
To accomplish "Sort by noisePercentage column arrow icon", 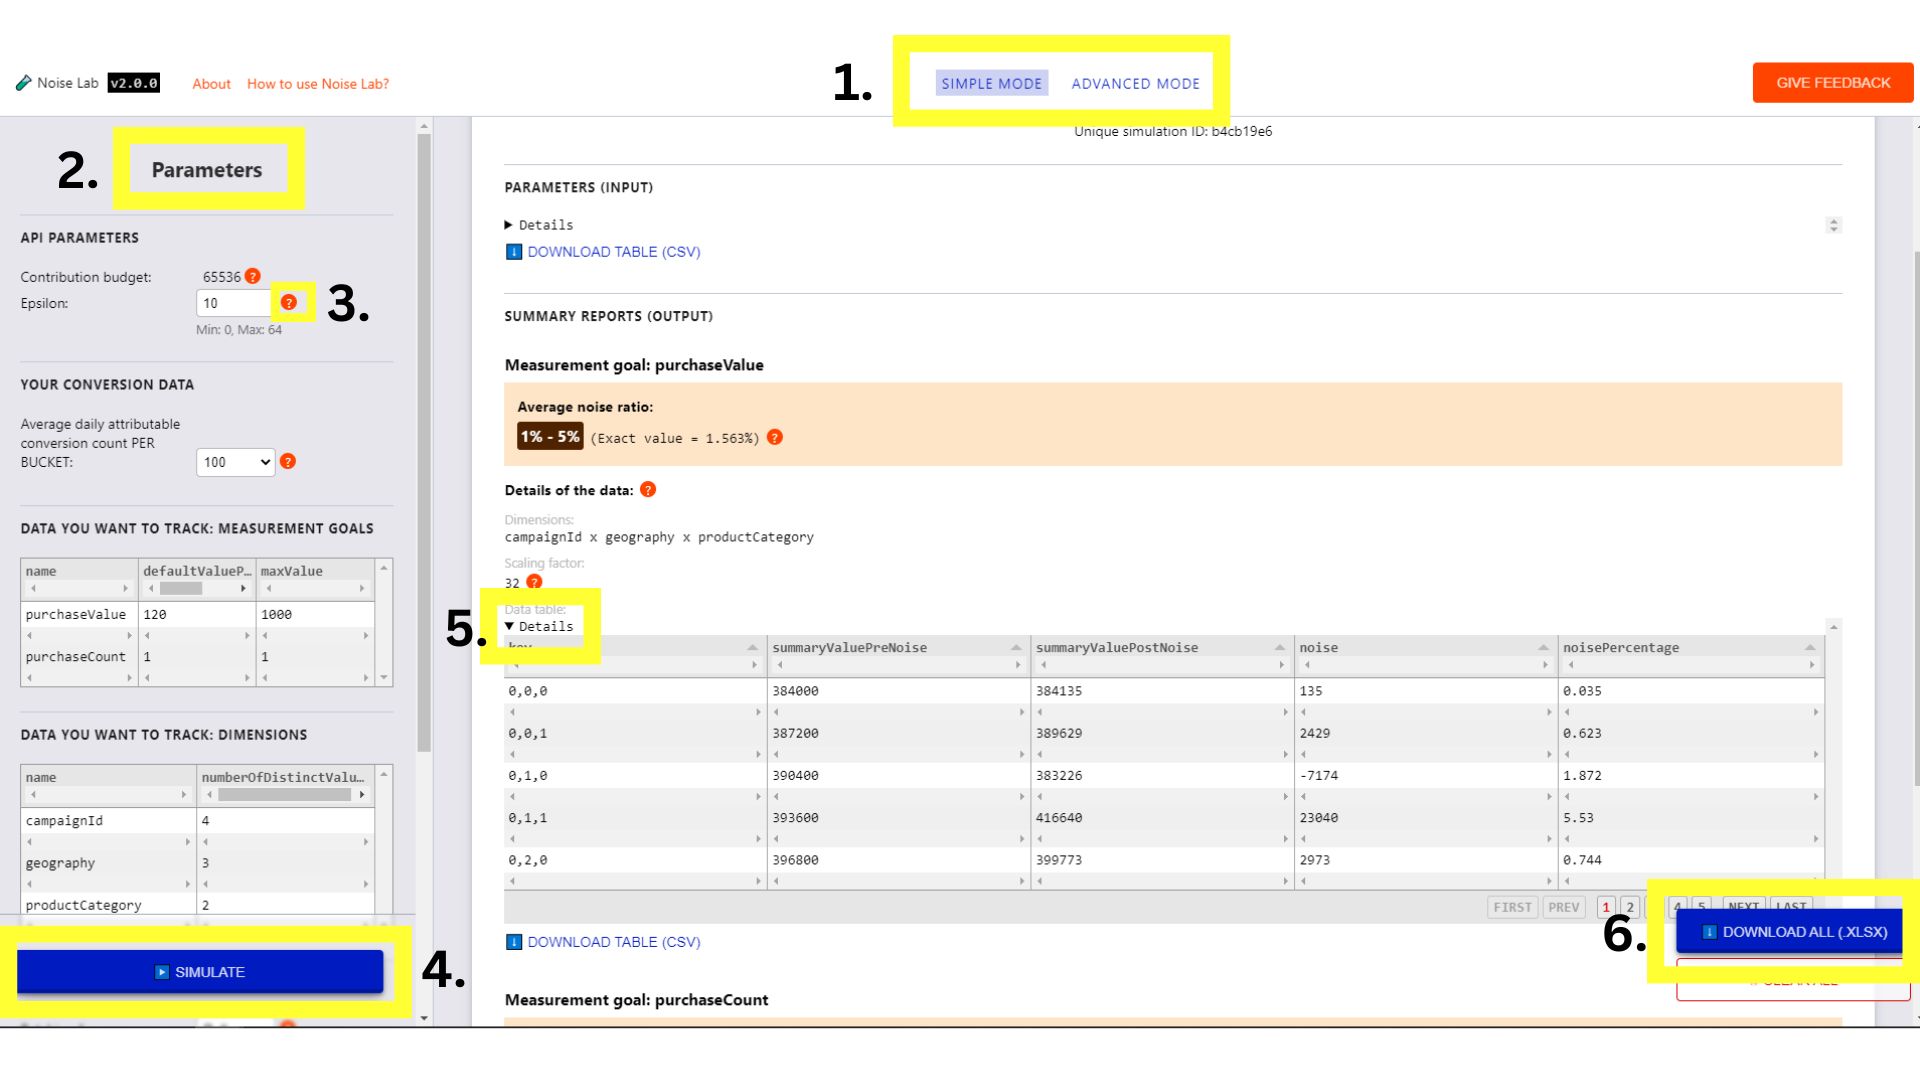I will 1810,648.
